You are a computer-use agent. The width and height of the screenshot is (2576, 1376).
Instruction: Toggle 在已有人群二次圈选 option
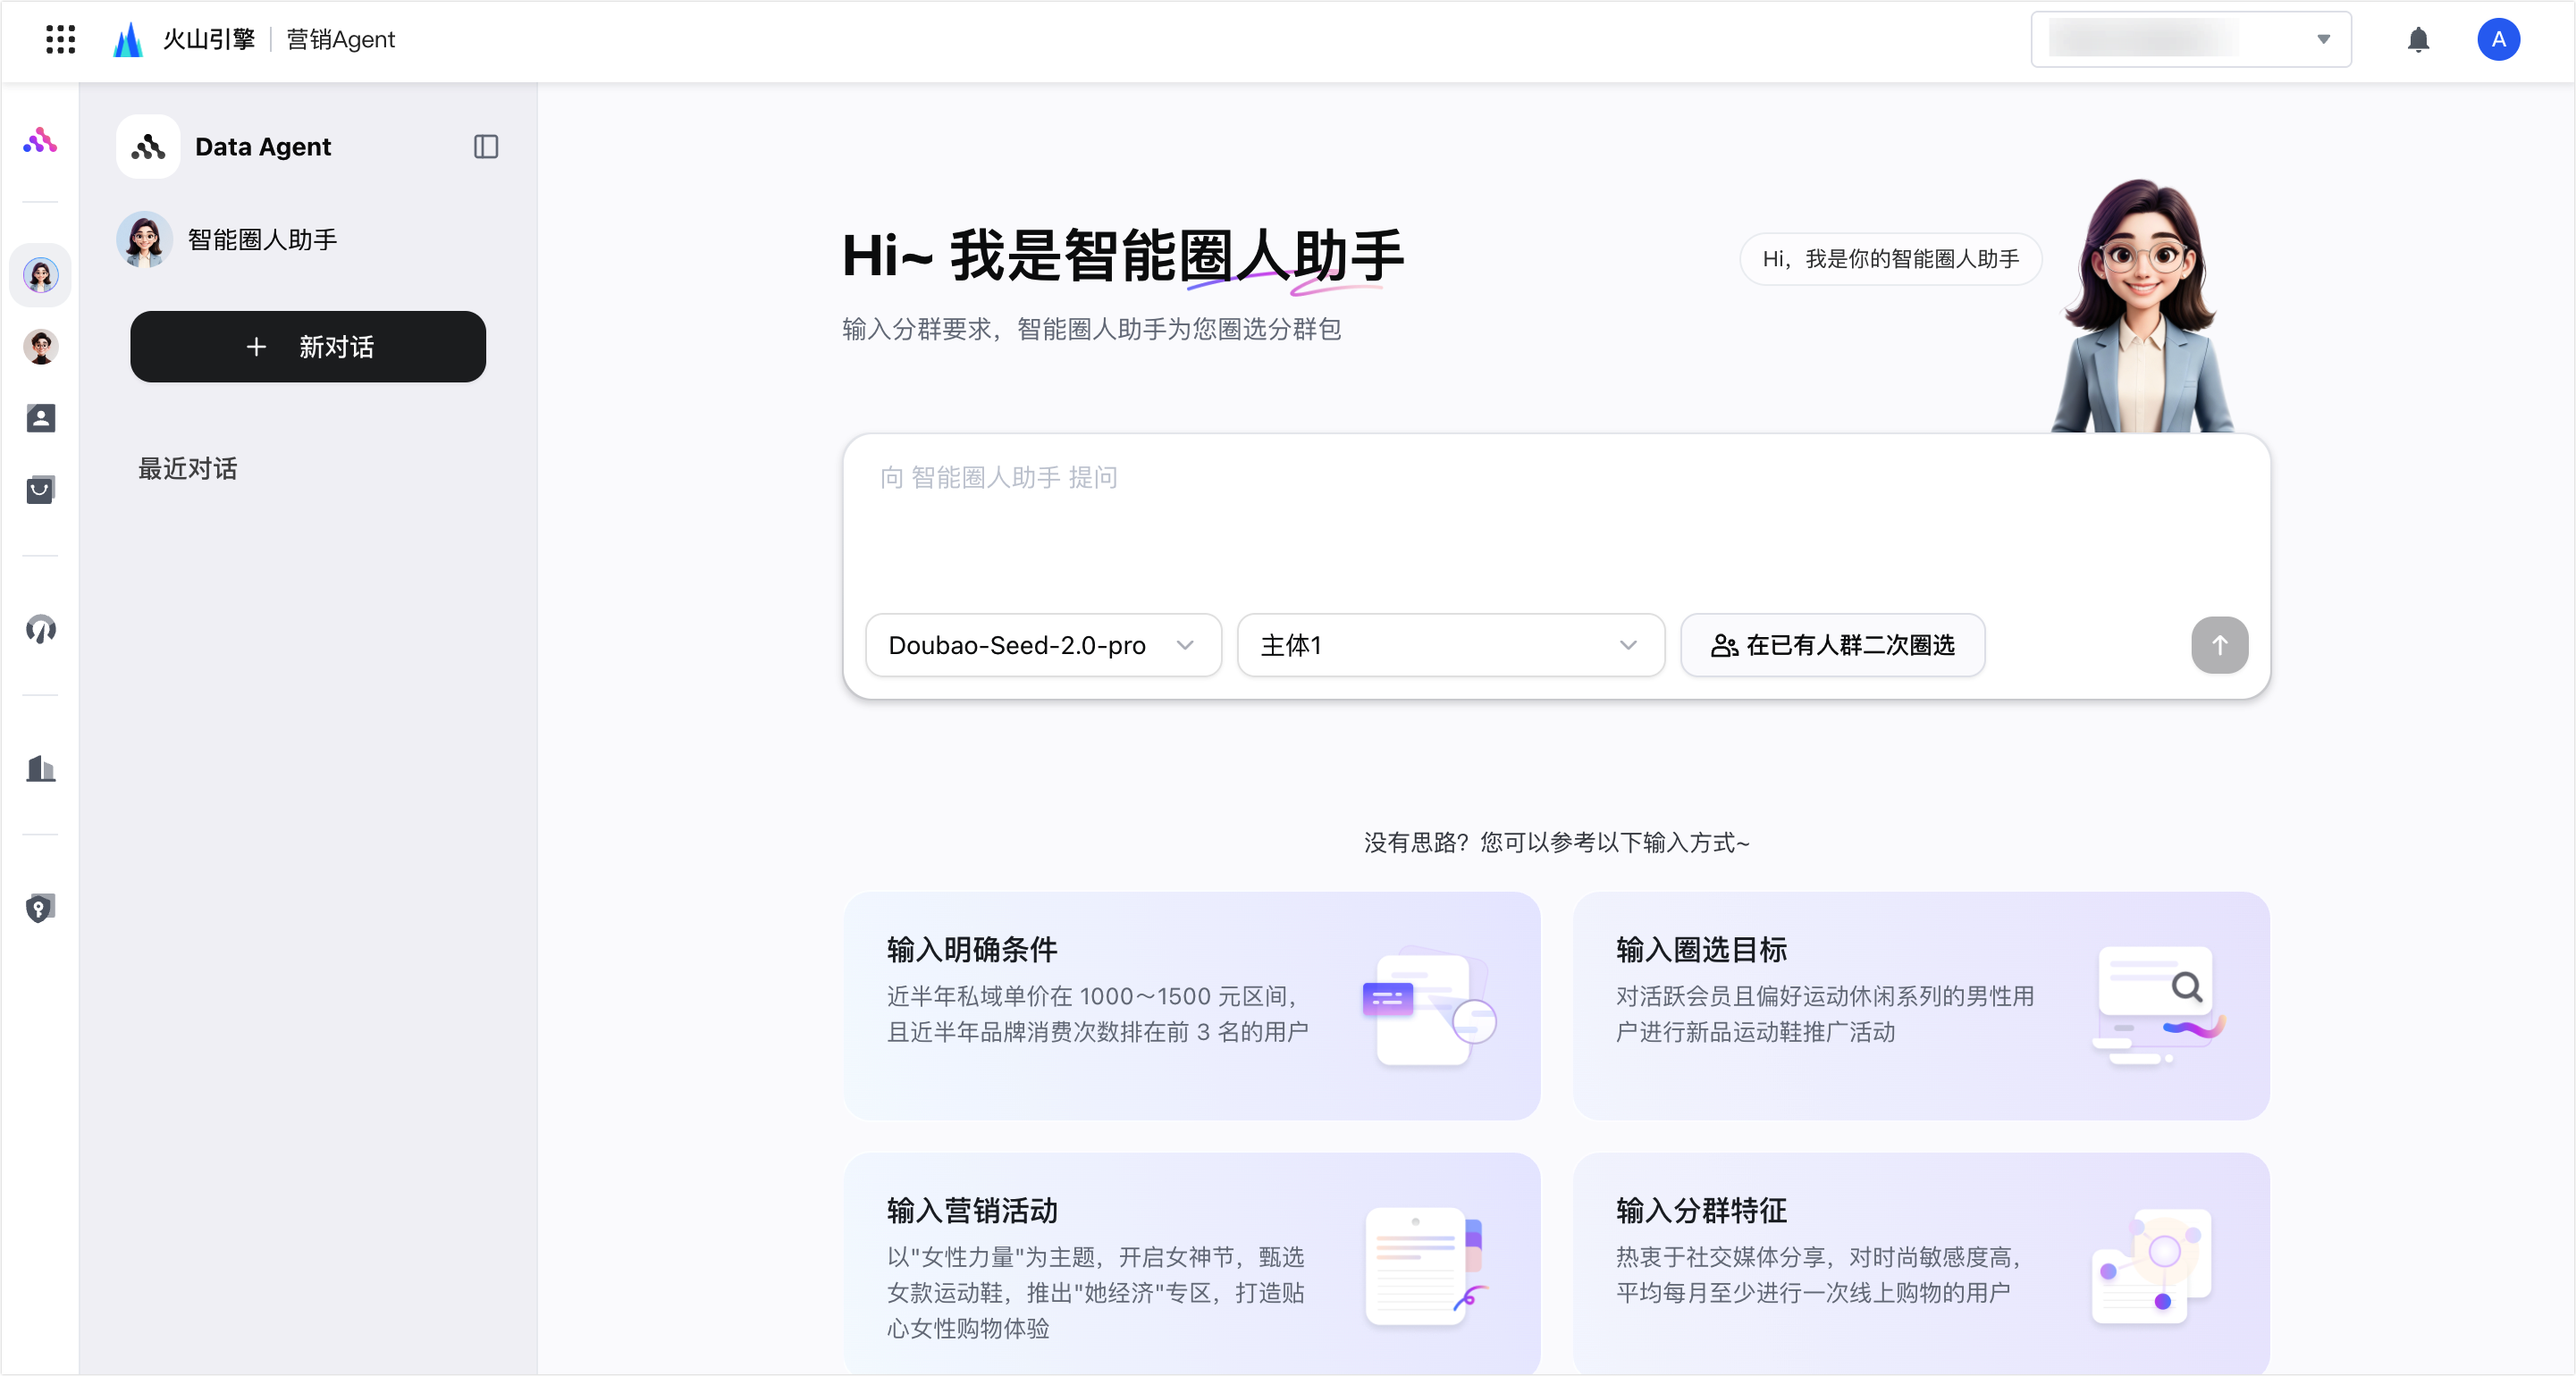coord(1832,645)
